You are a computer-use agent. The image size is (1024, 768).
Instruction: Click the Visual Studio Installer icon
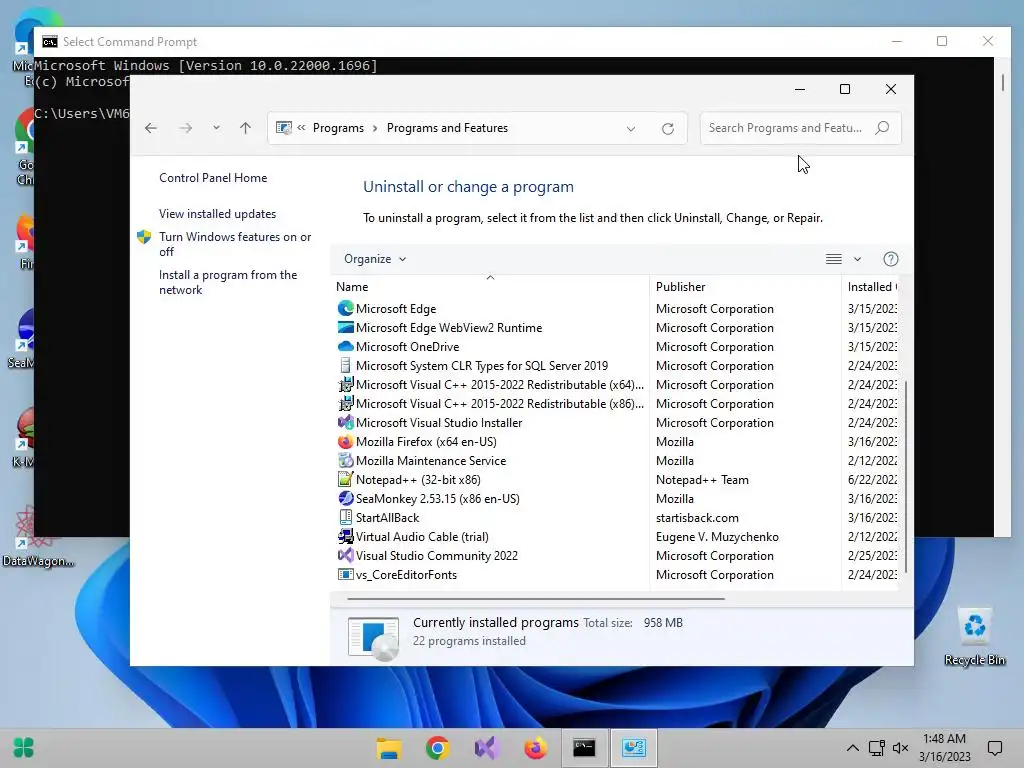tap(345, 422)
